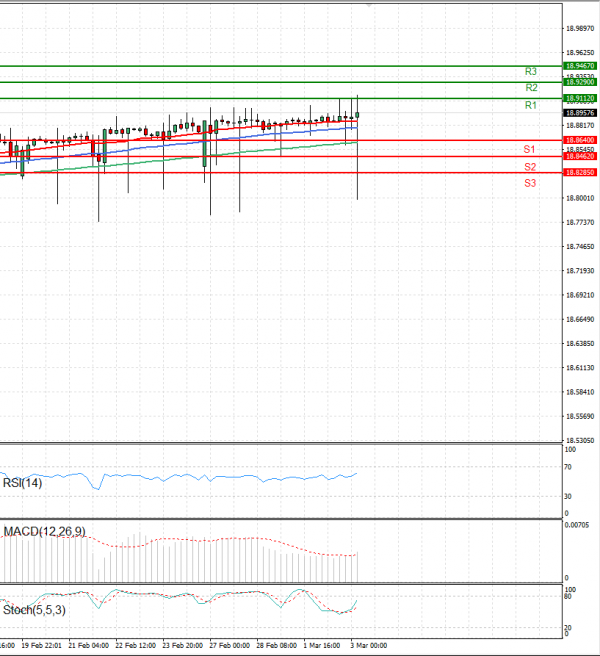Click the 18.61130 price axis value
This screenshot has height=656, width=600.
click(x=580, y=368)
